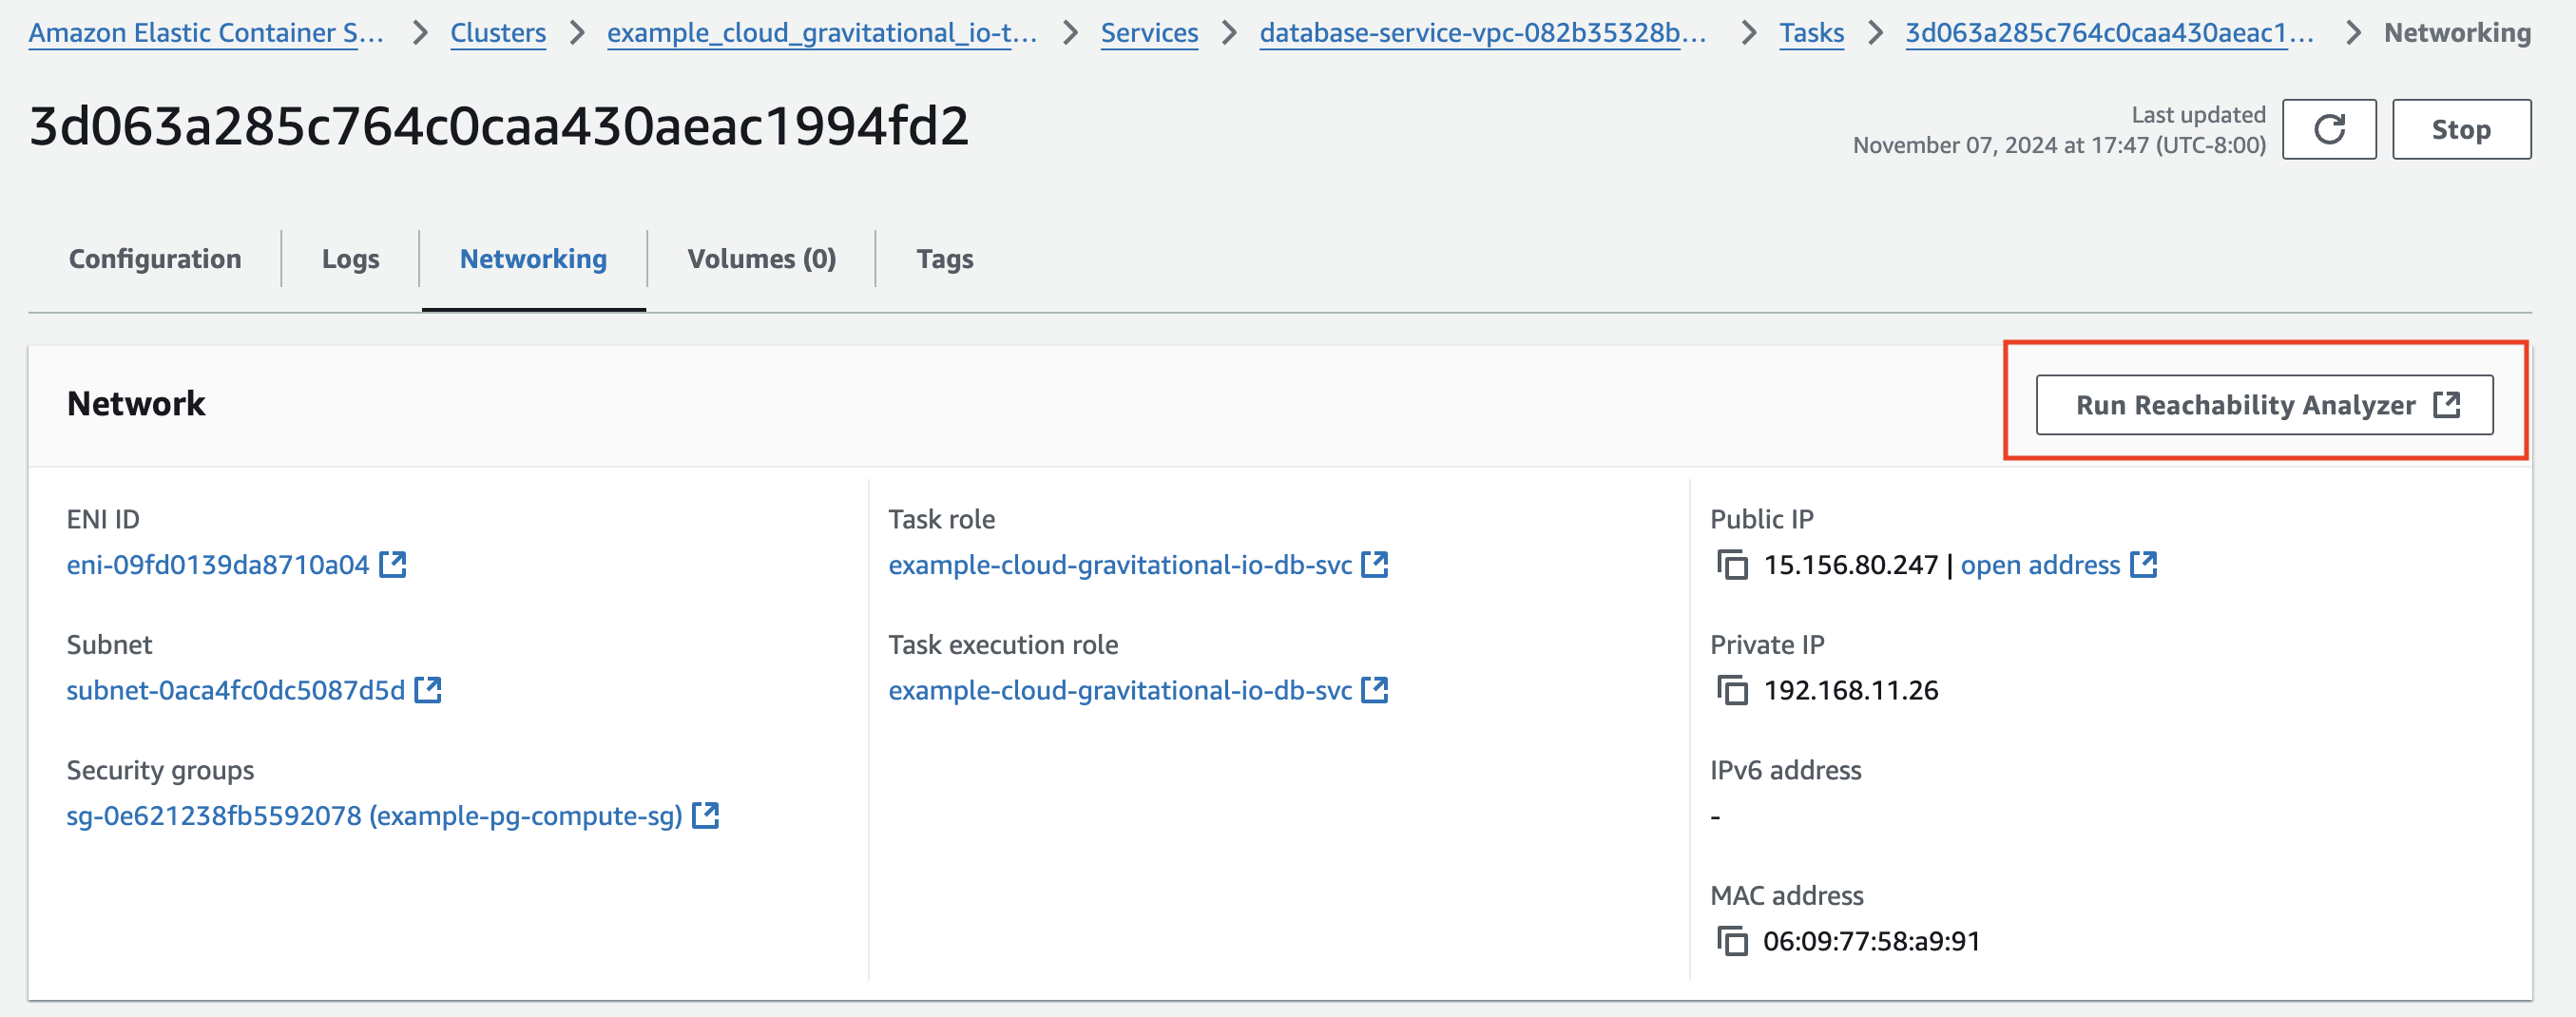This screenshot has width=2576, height=1017.
Task: Click the refresh icon to reload task details
Action: 2329,128
